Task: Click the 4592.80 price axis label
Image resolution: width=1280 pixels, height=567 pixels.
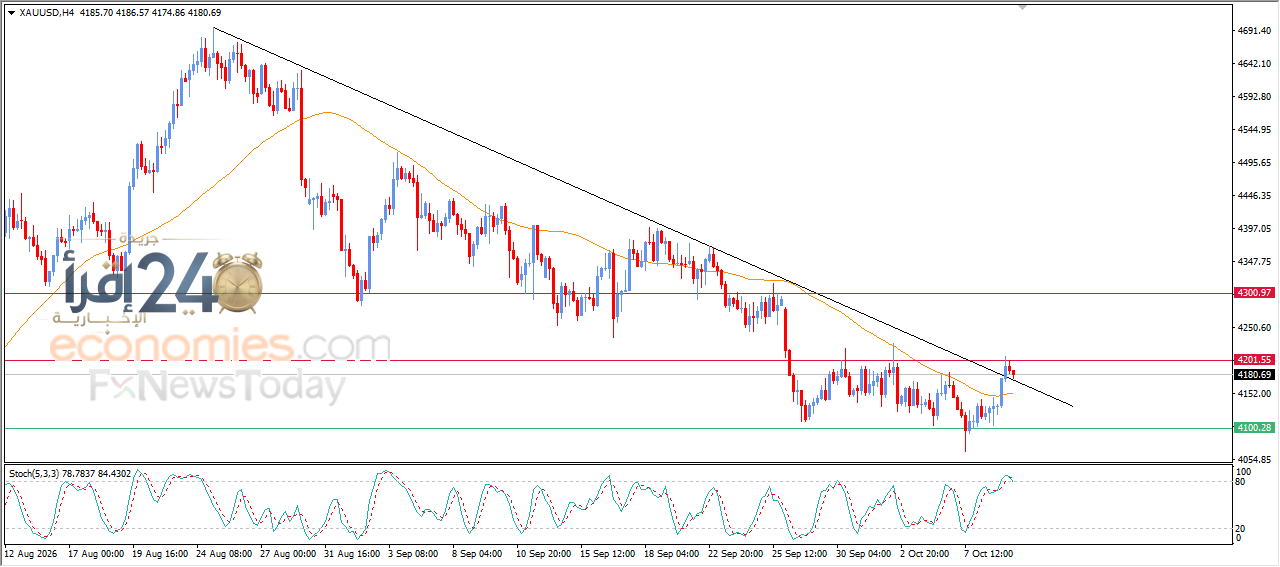Action: 1254,97
